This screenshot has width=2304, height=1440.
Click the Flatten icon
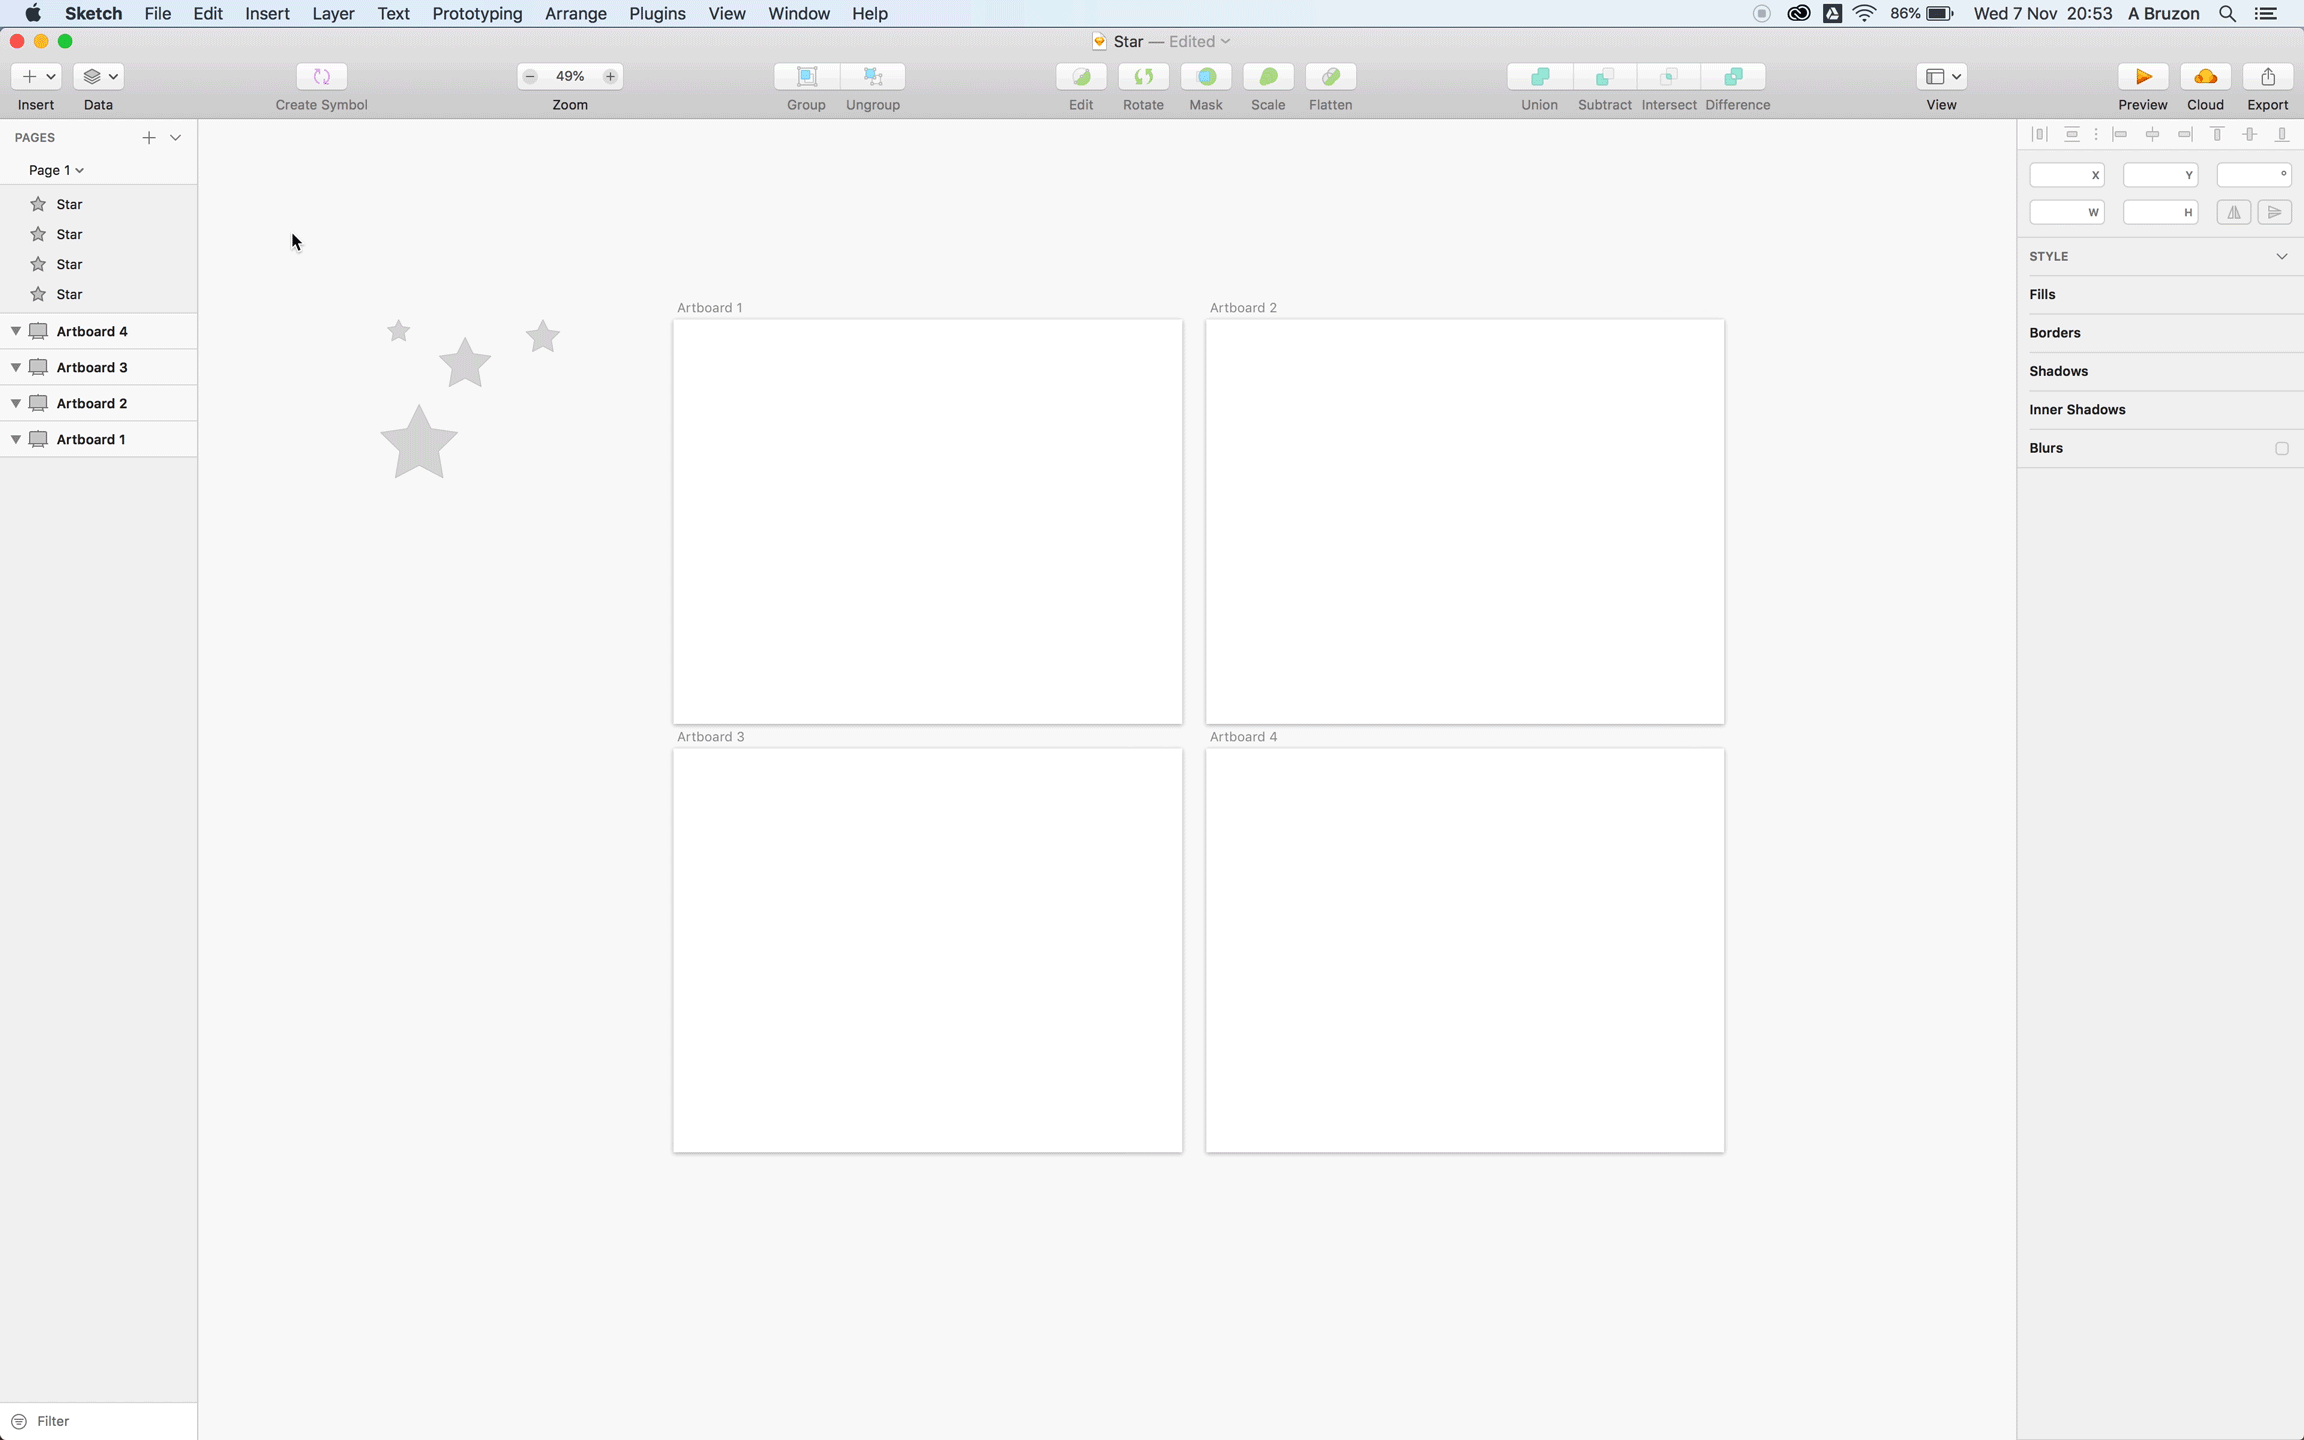pyautogui.click(x=1330, y=77)
